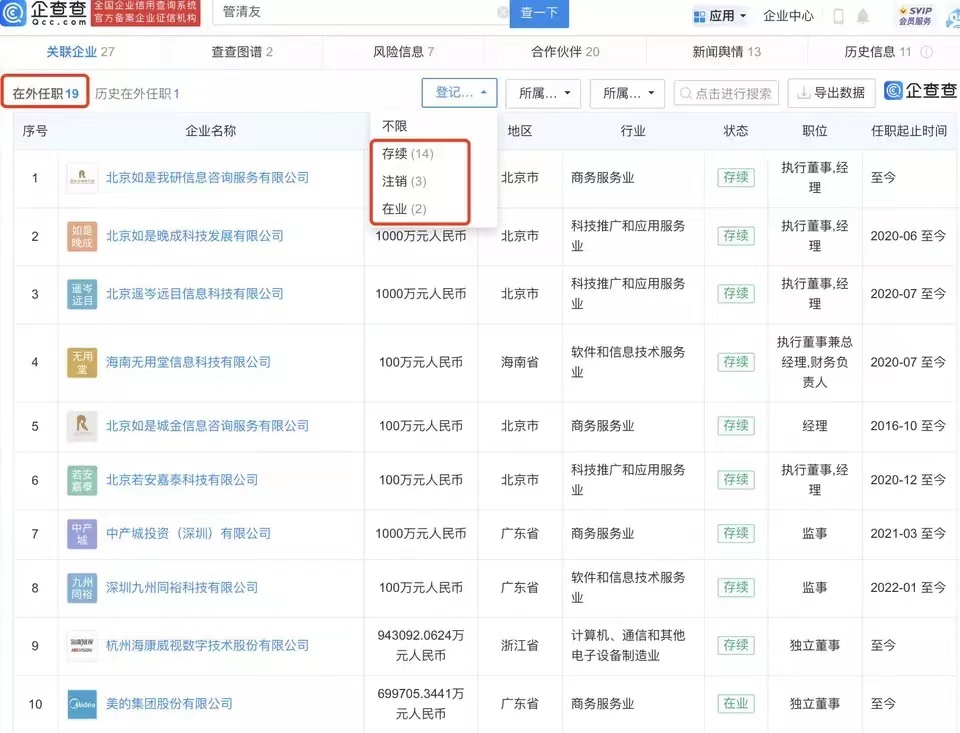The width and height of the screenshot is (960, 733).
Task: Click the 点击进行搜索 search field
Action: (x=726, y=93)
